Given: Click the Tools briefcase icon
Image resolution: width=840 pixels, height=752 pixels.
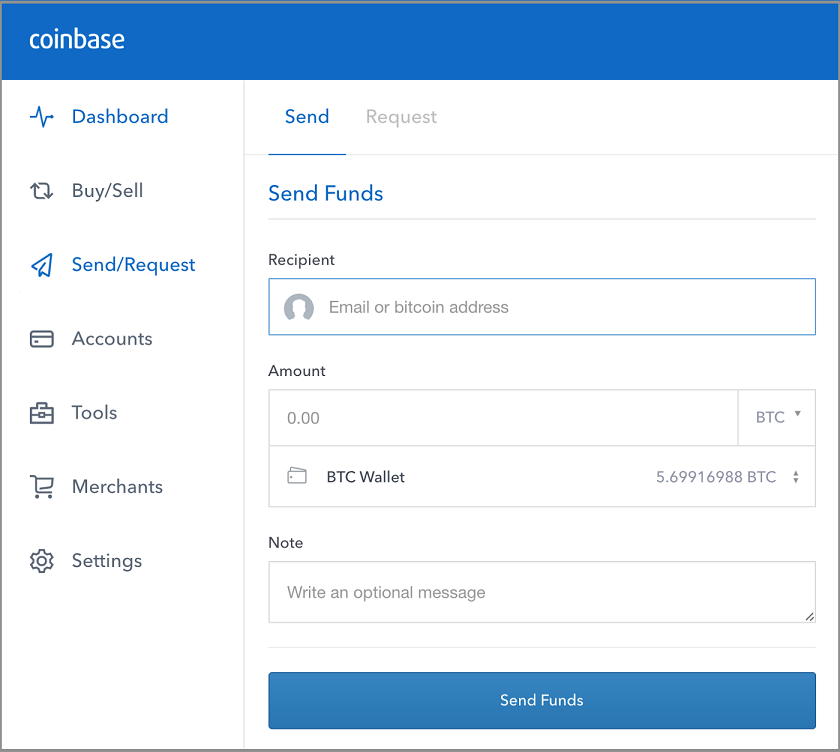Looking at the screenshot, I should [42, 413].
